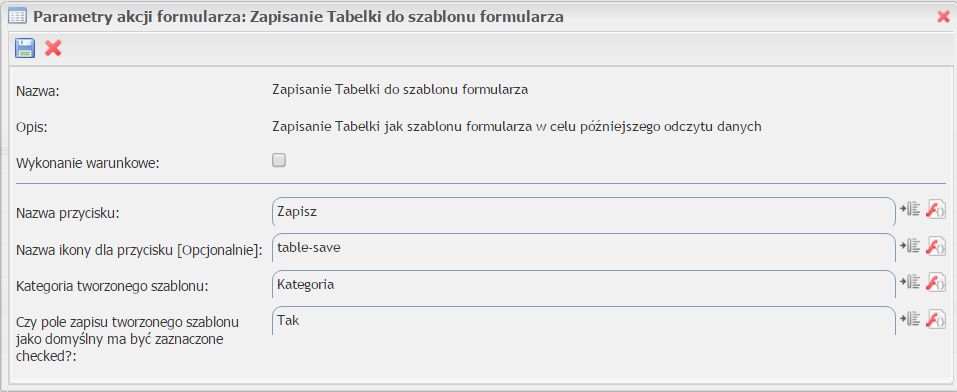Image resolution: width=957 pixels, height=392 pixels.
Task: Enable the Wykonanie warunkowe checkbox
Action: pyautogui.click(x=279, y=161)
